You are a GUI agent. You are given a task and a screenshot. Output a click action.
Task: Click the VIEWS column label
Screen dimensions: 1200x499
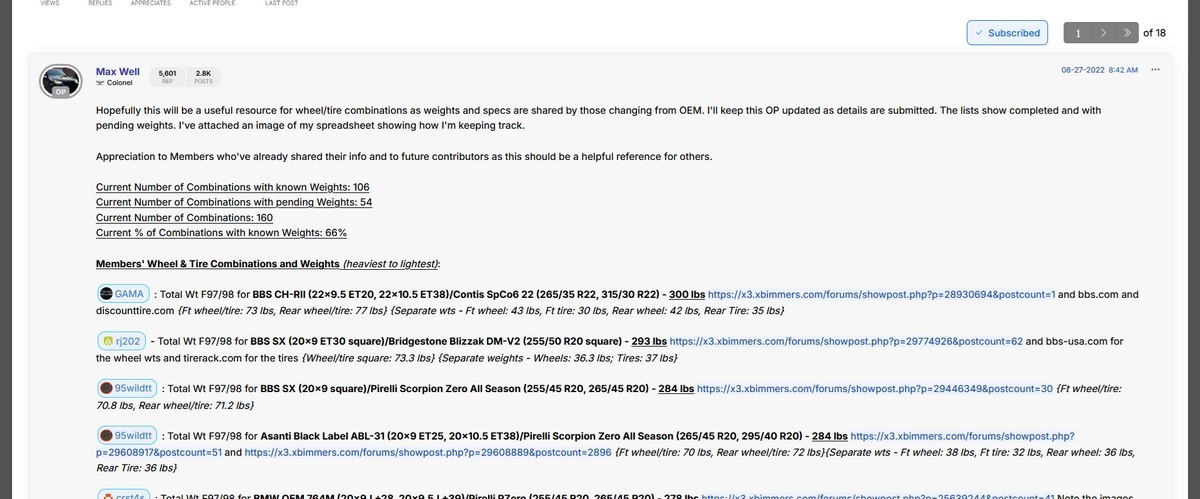click(49, 3)
